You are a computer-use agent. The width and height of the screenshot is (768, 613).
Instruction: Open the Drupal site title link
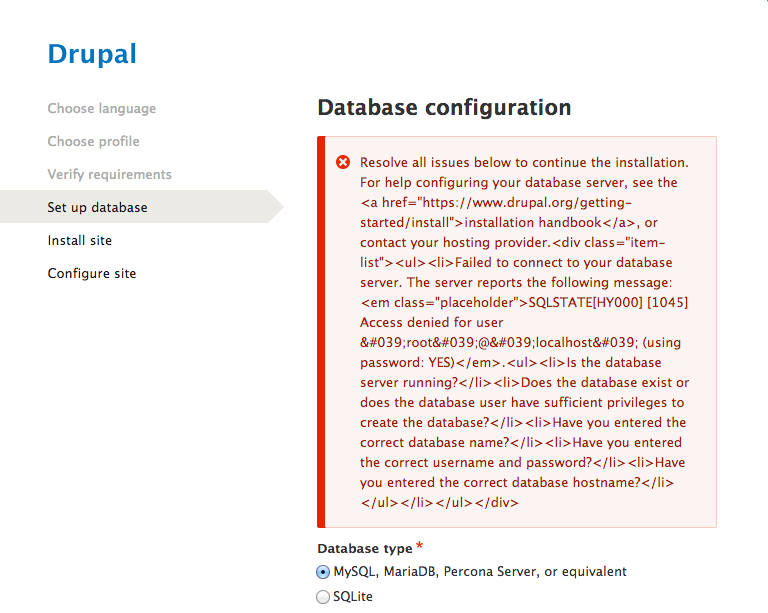coord(92,53)
